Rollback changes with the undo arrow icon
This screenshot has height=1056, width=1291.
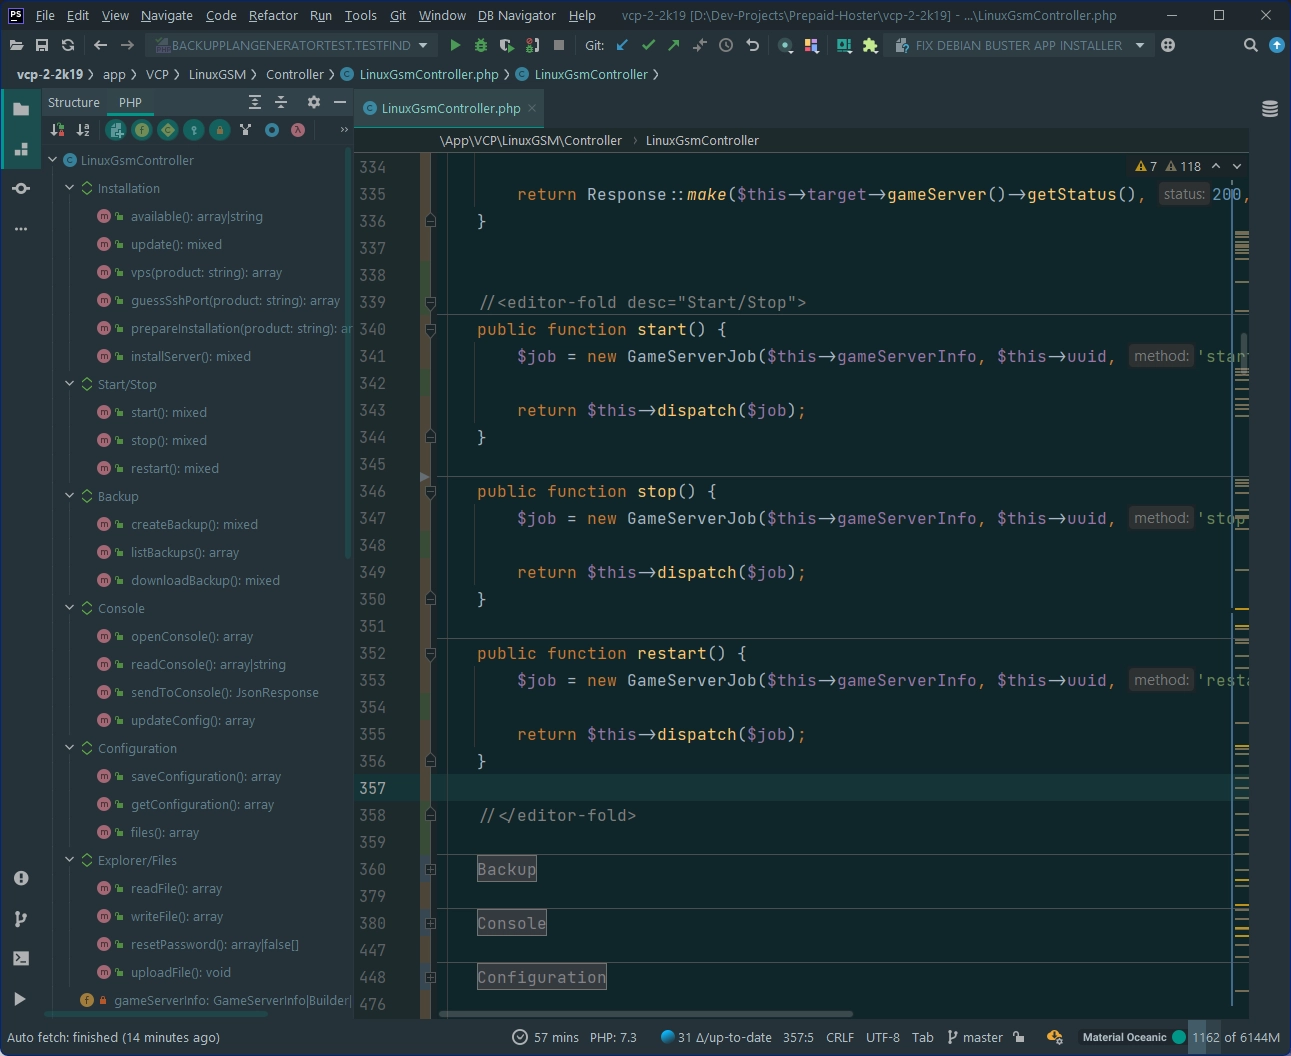(752, 45)
